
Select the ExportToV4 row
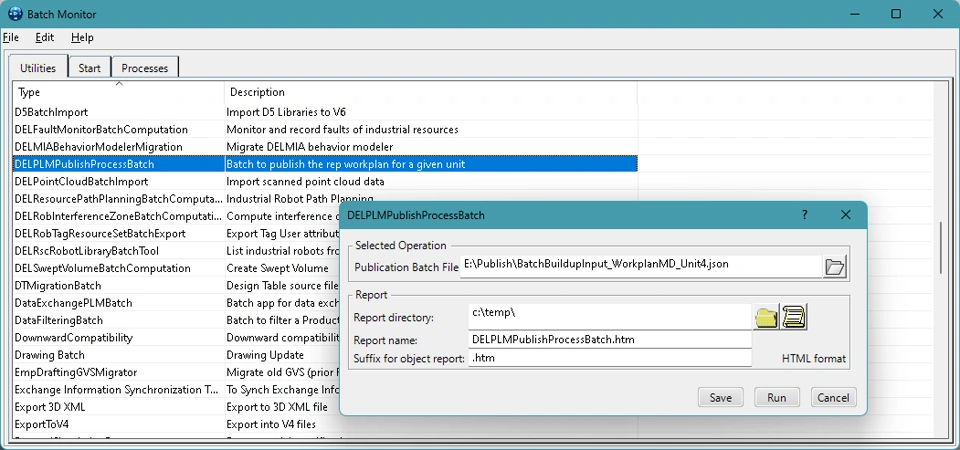pos(119,424)
